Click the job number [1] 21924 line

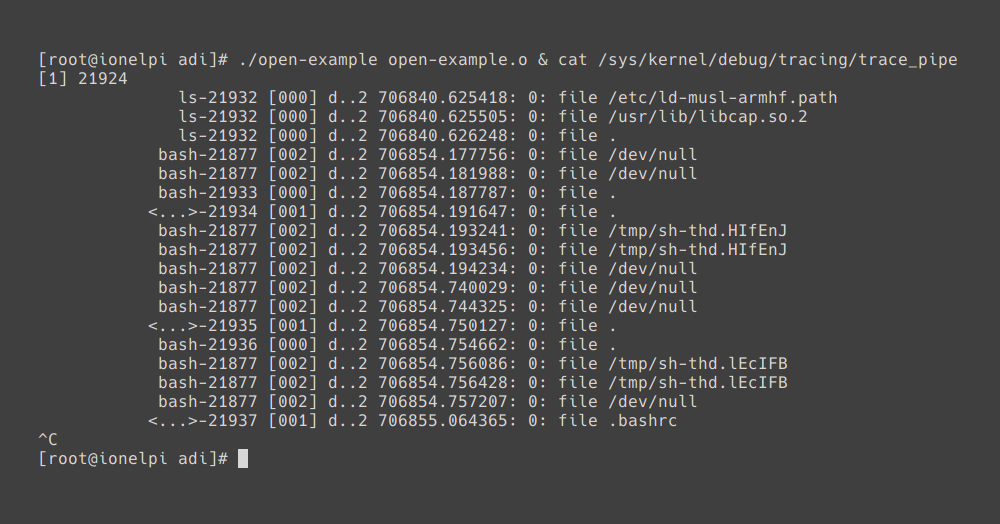coord(83,79)
